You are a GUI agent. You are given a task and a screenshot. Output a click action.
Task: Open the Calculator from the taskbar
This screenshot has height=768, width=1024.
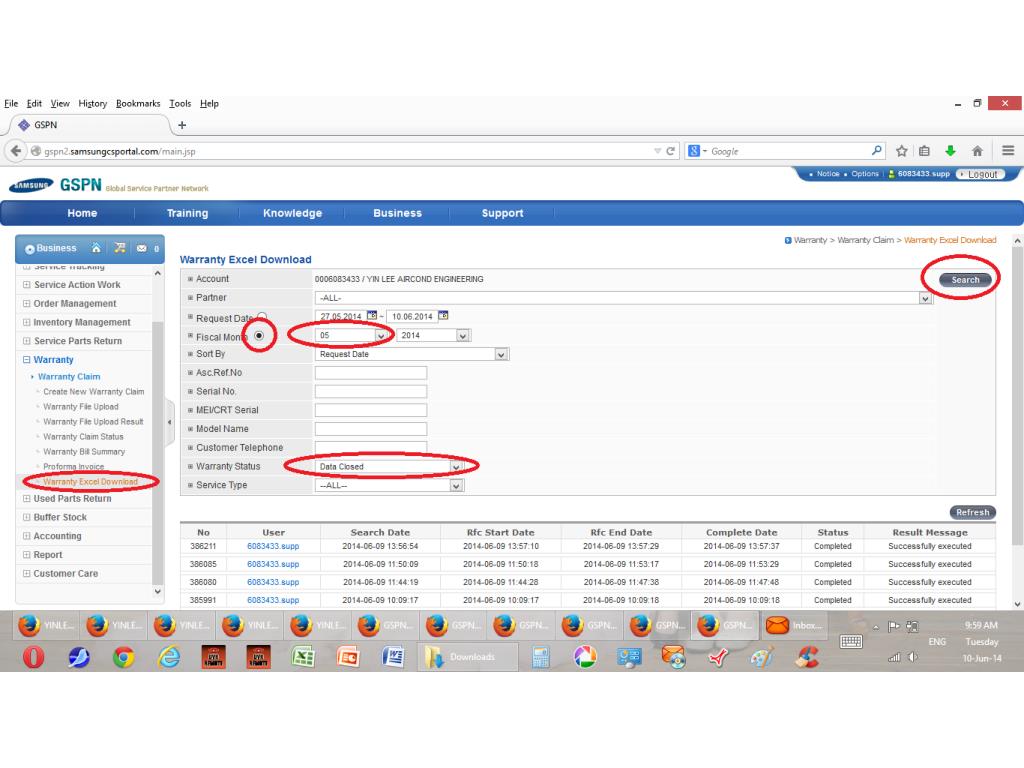coord(540,656)
